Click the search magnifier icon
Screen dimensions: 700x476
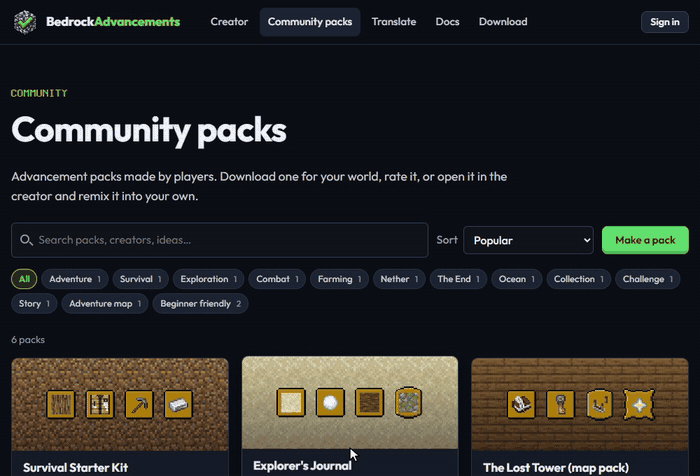click(x=26, y=240)
